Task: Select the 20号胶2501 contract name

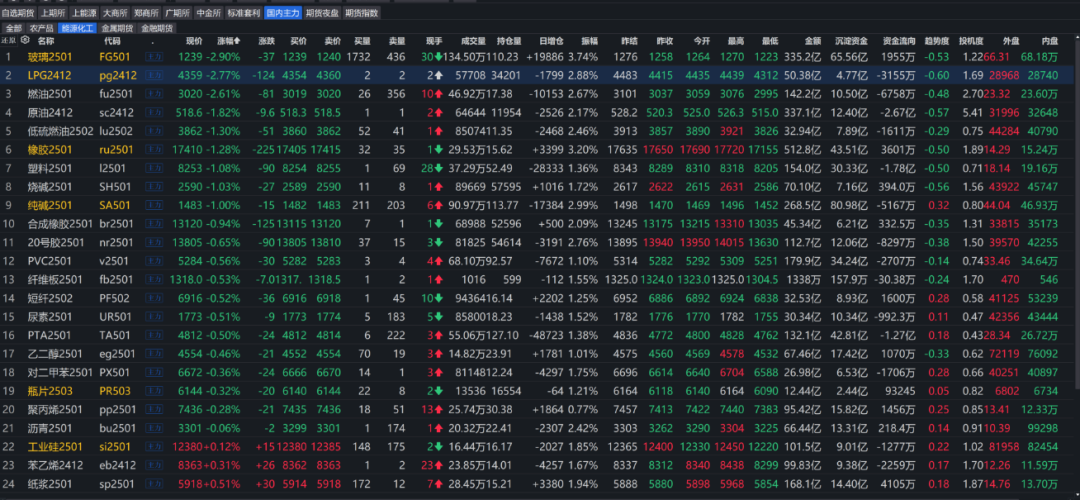Action: coord(55,242)
